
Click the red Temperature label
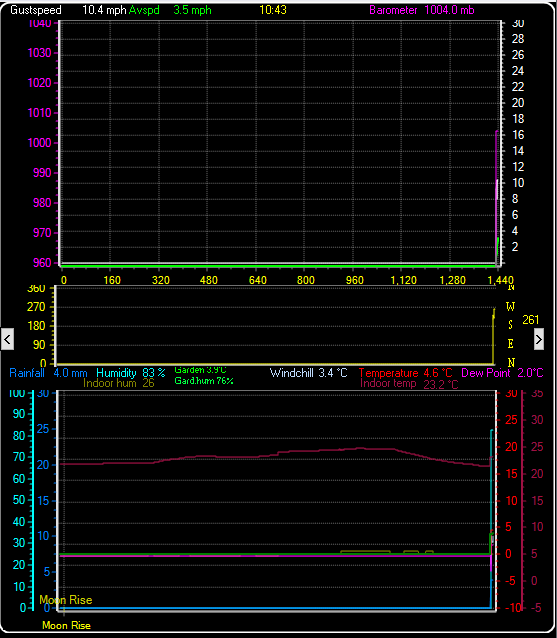pos(388,373)
